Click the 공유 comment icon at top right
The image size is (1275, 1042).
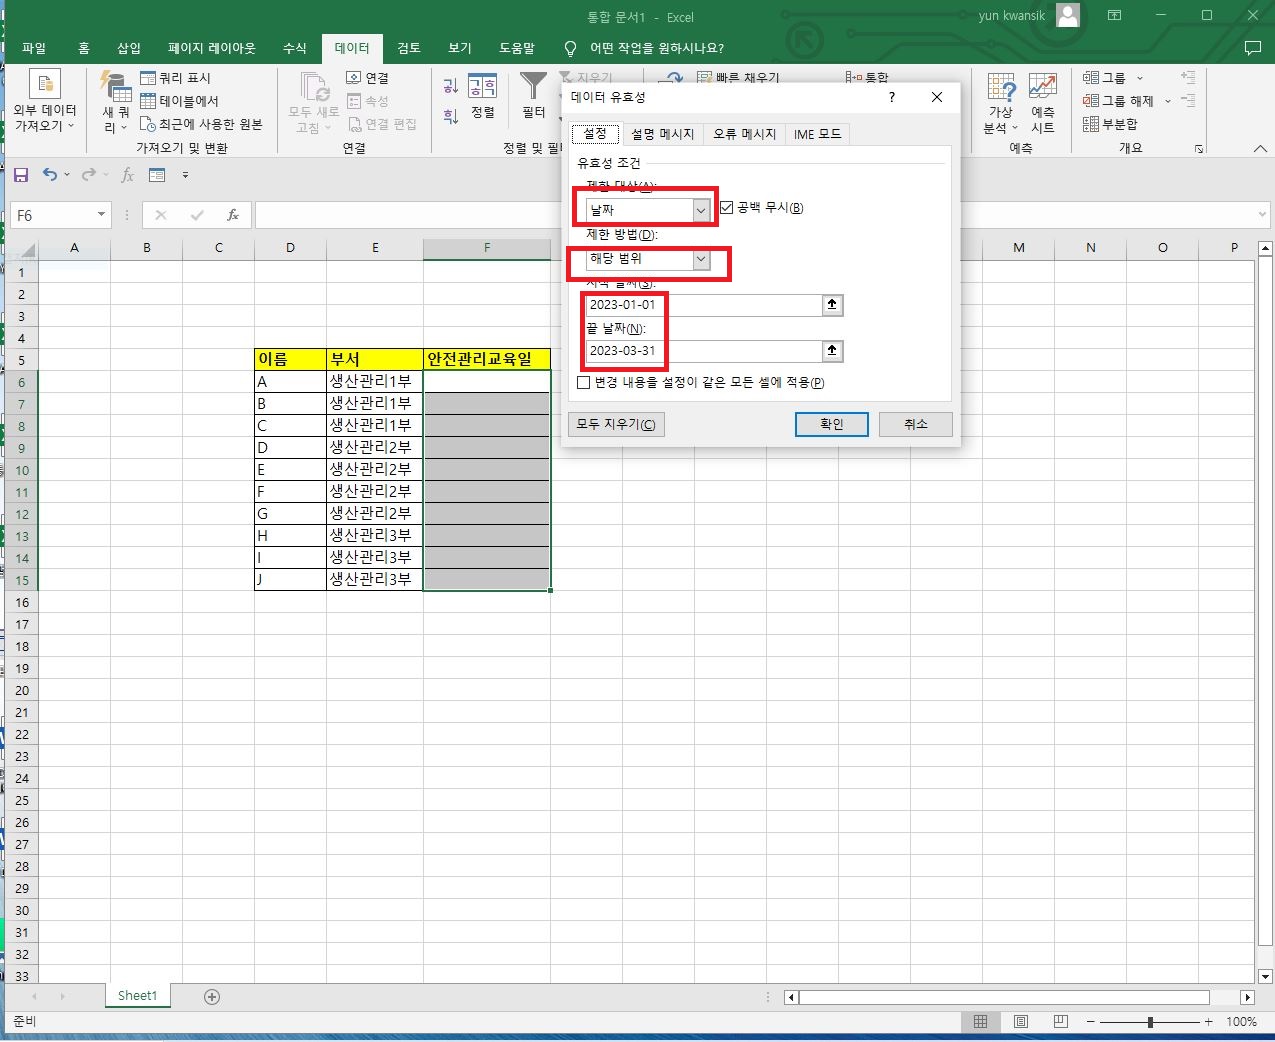1253,48
